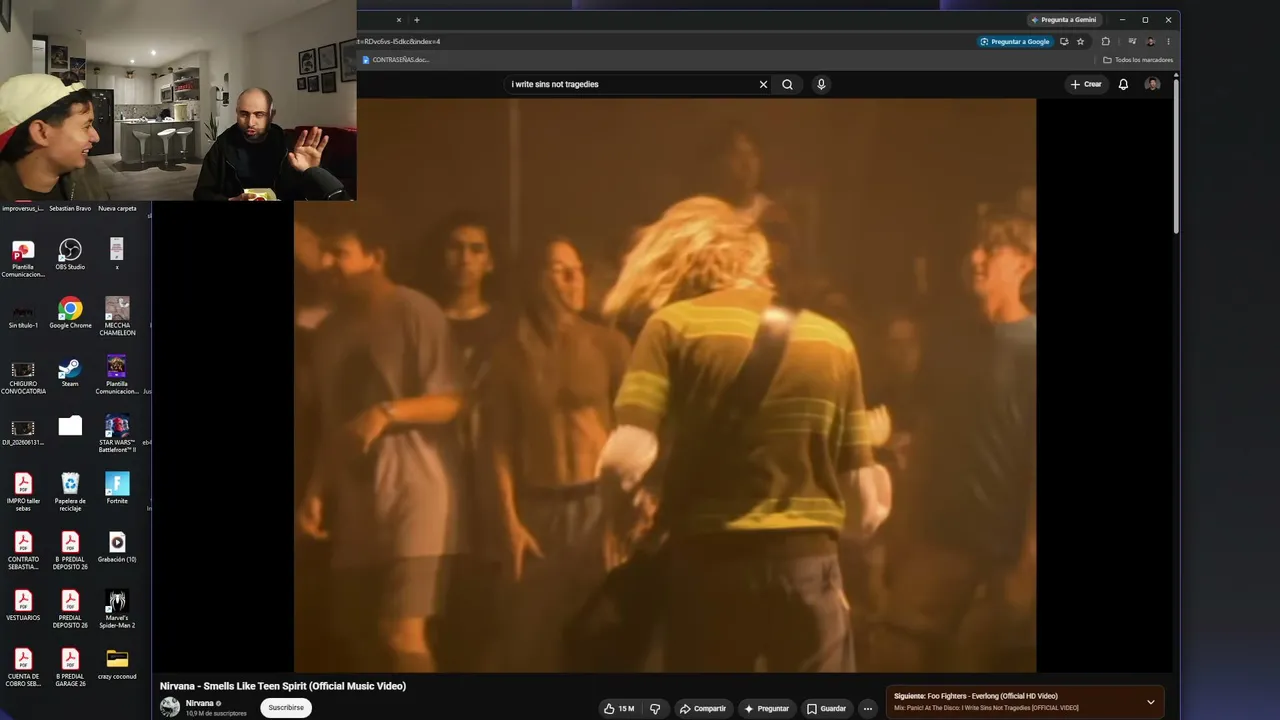Click the video title text

coord(283,686)
